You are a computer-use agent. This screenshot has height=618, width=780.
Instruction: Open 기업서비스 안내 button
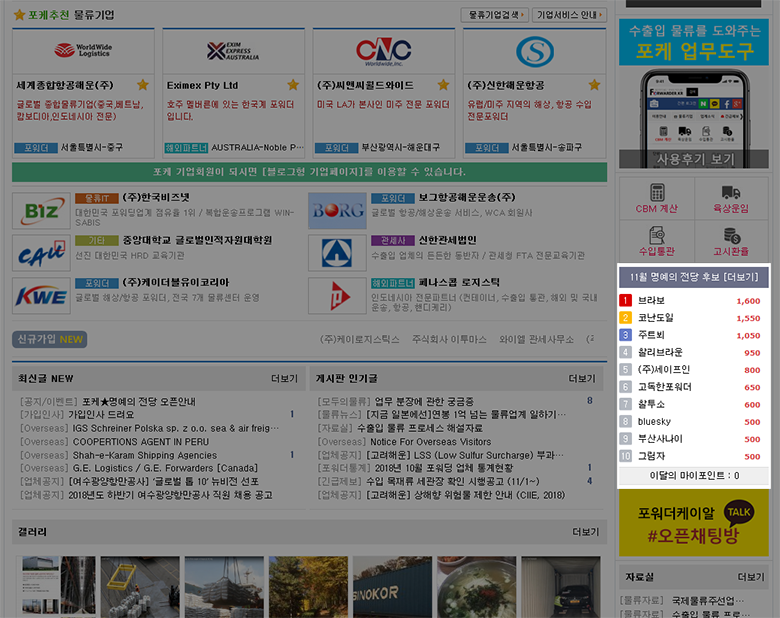coord(569,15)
